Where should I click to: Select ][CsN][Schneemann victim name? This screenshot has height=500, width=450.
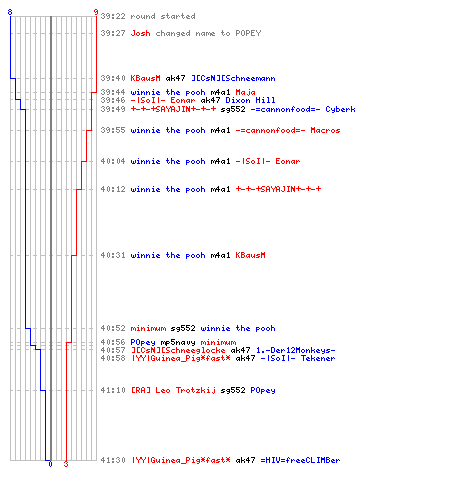tap(233, 78)
